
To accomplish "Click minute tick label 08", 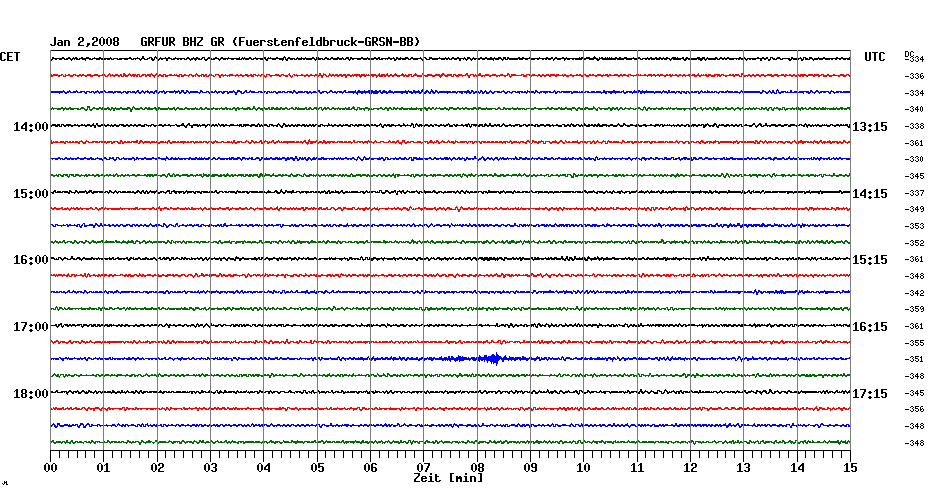I will pos(477,467).
